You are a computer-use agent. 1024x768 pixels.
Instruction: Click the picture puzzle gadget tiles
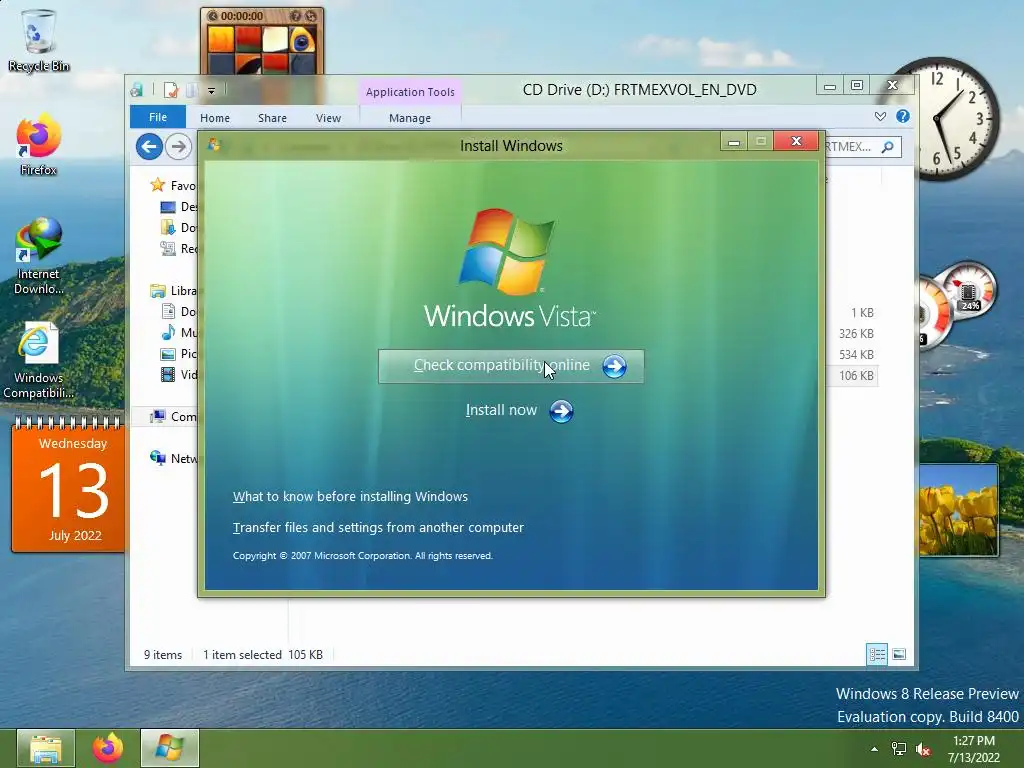262,49
